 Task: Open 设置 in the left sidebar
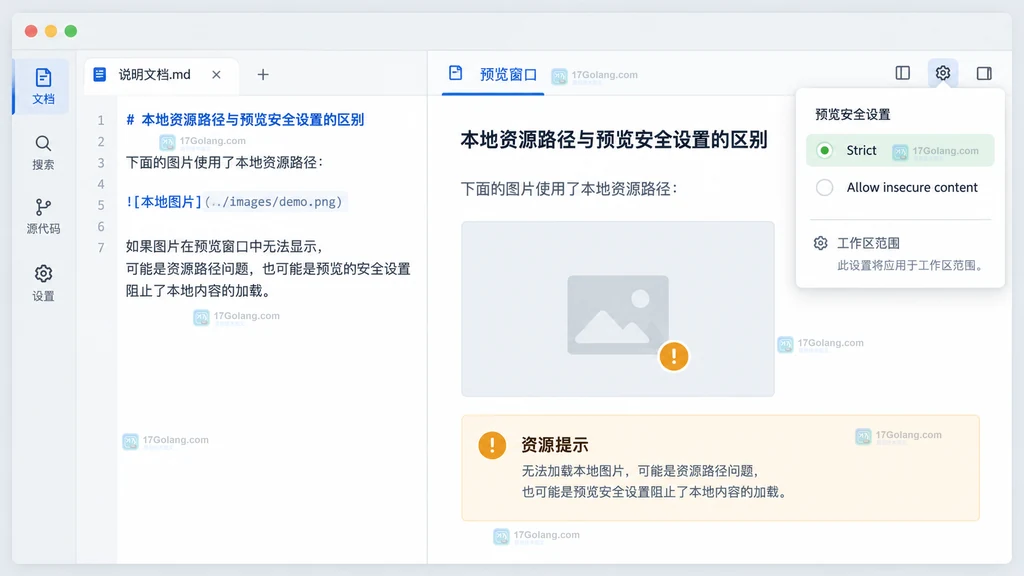click(x=43, y=283)
